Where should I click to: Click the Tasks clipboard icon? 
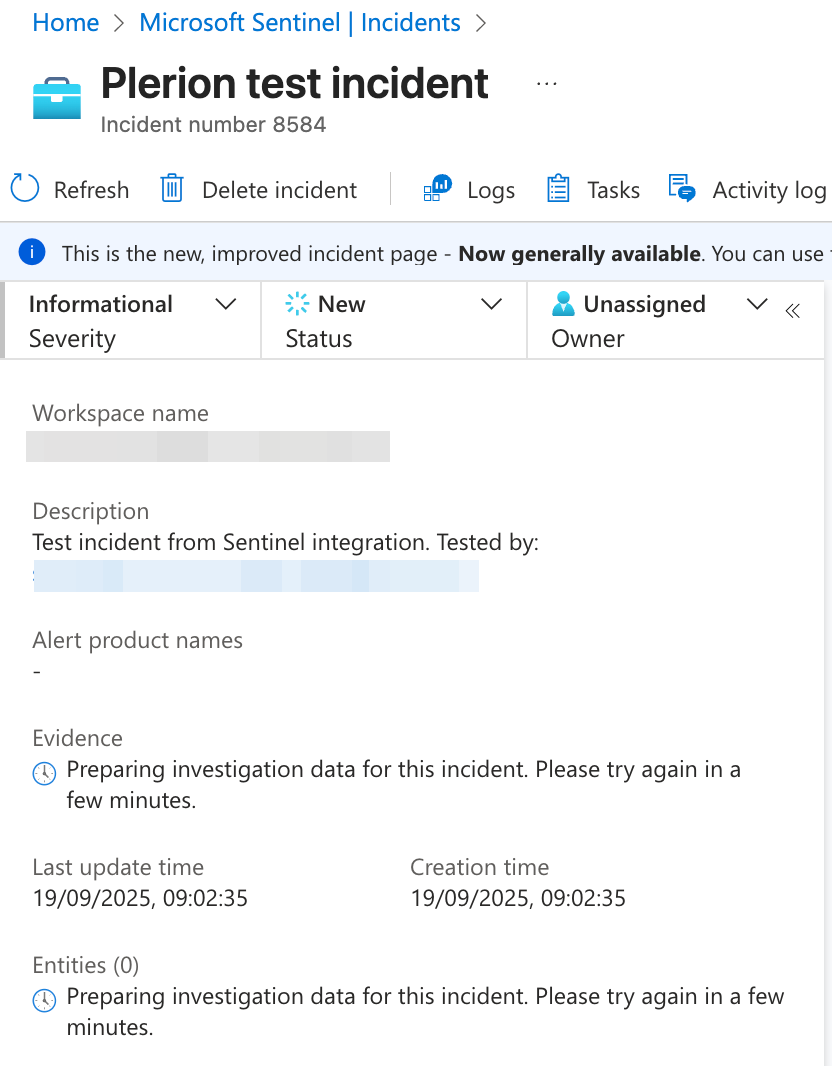click(x=558, y=188)
